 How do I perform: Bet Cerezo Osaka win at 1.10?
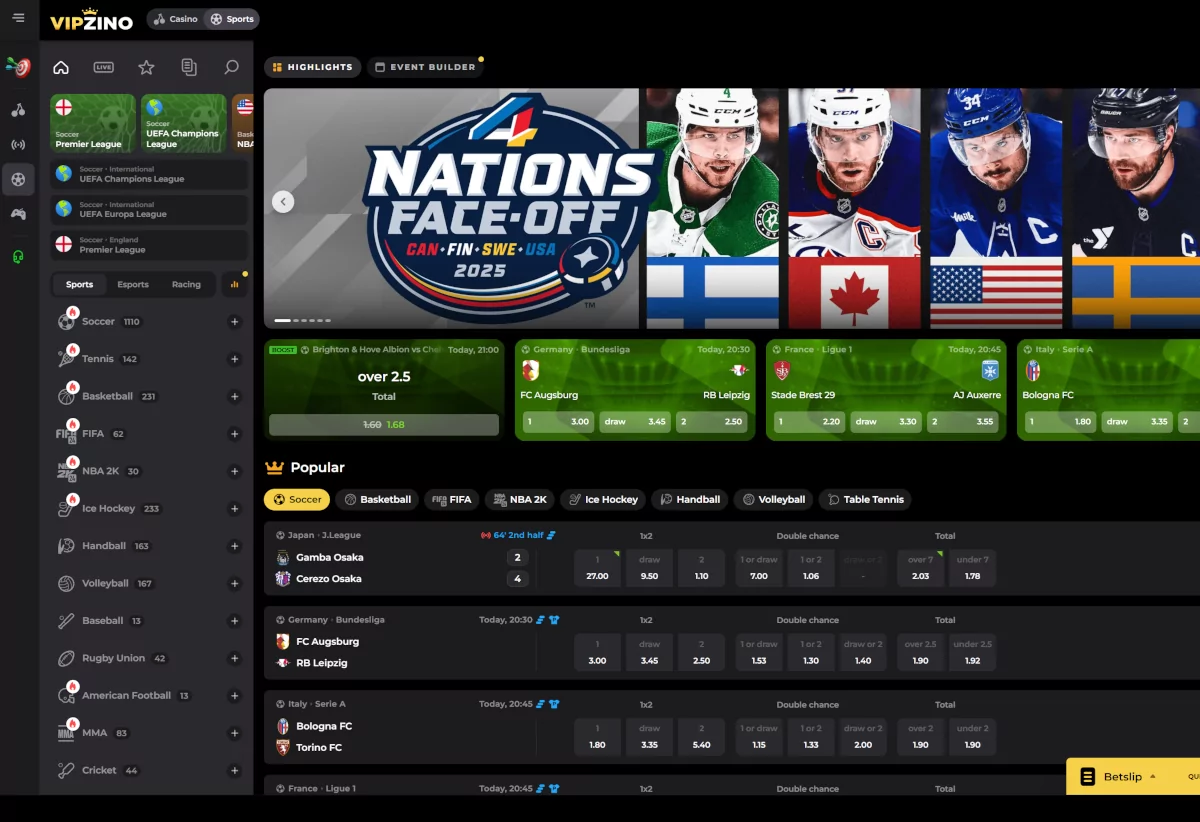(702, 568)
